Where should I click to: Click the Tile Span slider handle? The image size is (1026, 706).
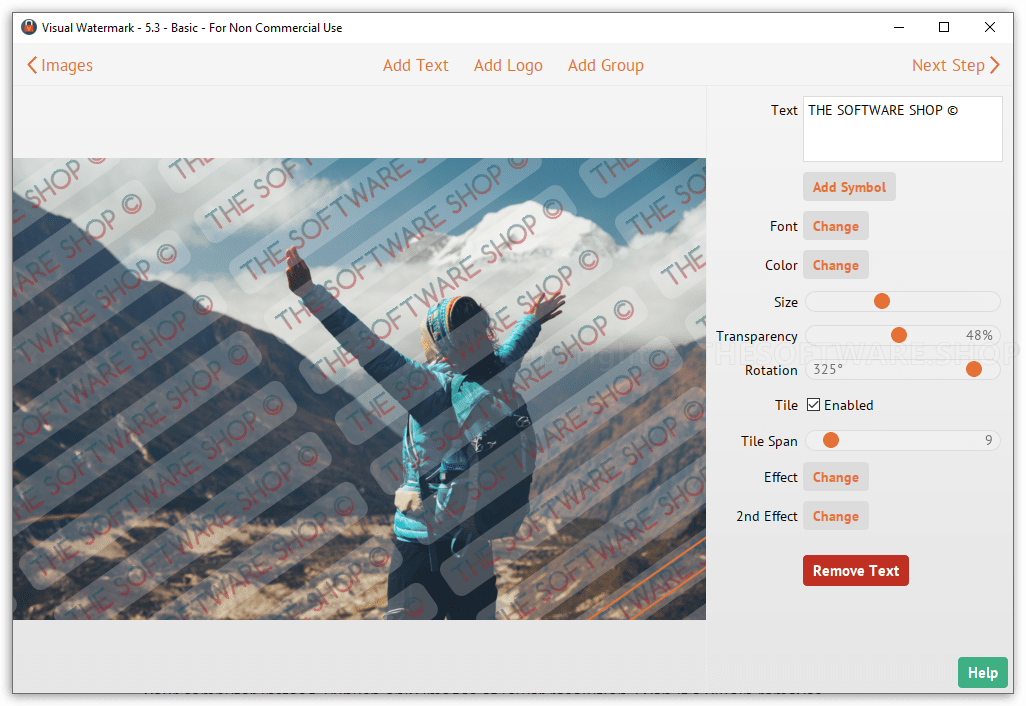830,440
